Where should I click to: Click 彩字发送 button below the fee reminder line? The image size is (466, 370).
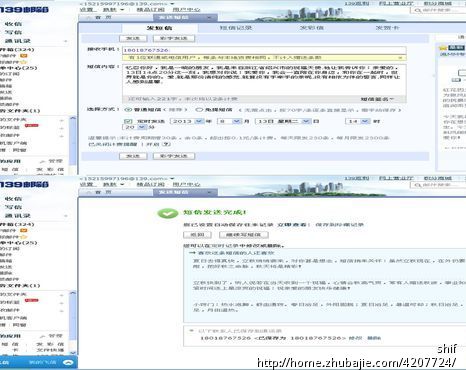click(x=174, y=156)
